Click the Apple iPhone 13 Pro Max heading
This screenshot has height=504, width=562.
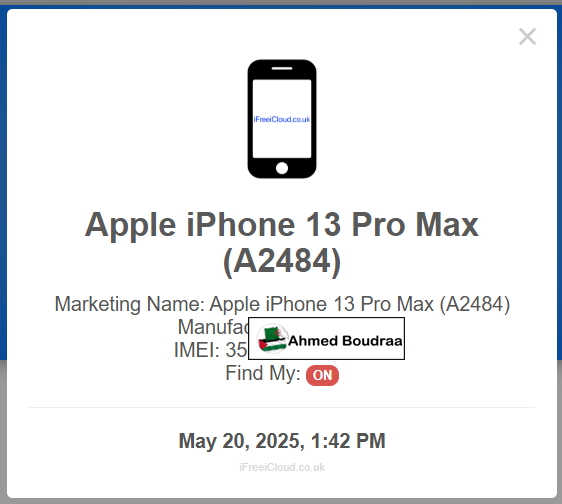coord(282,225)
